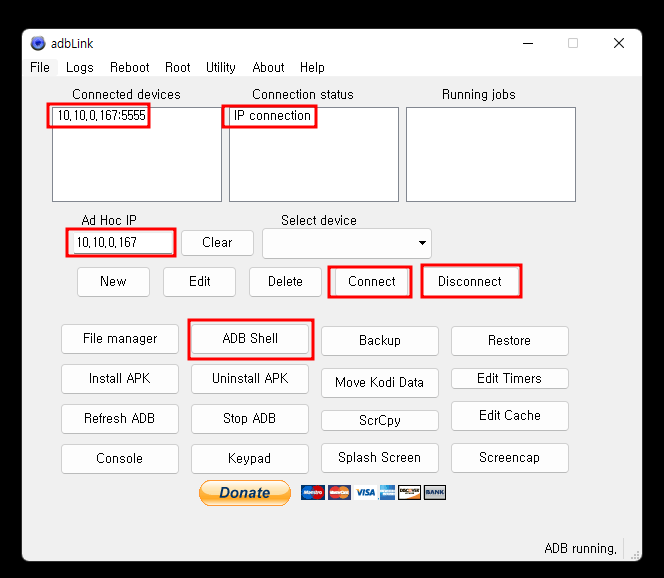Click the ADB running status text
The height and width of the screenshot is (578, 664).
[x=581, y=549]
